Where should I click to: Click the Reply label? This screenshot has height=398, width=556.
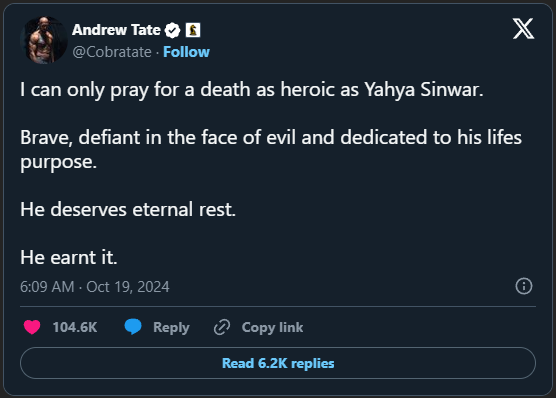pos(171,327)
